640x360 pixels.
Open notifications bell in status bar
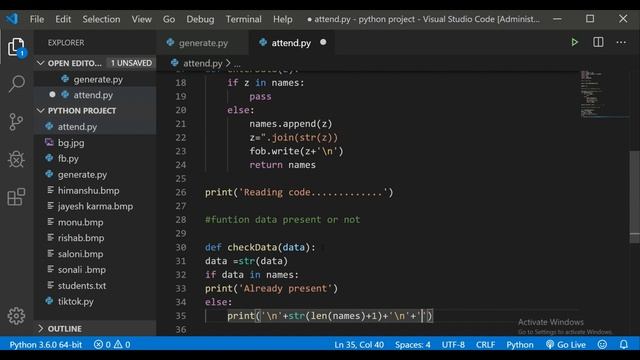[x=624, y=344]
